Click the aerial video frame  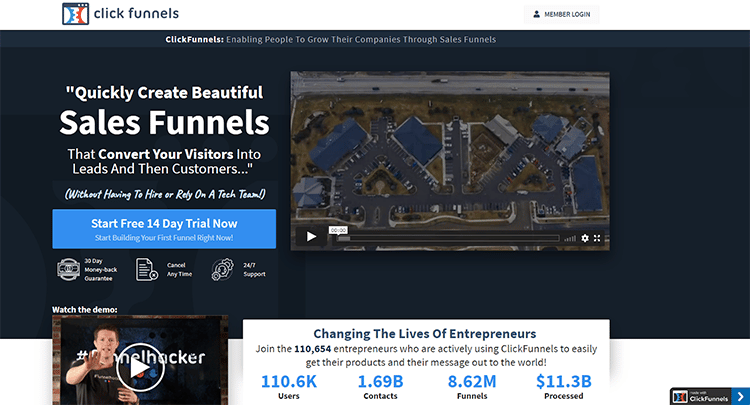tap(450, 150)
